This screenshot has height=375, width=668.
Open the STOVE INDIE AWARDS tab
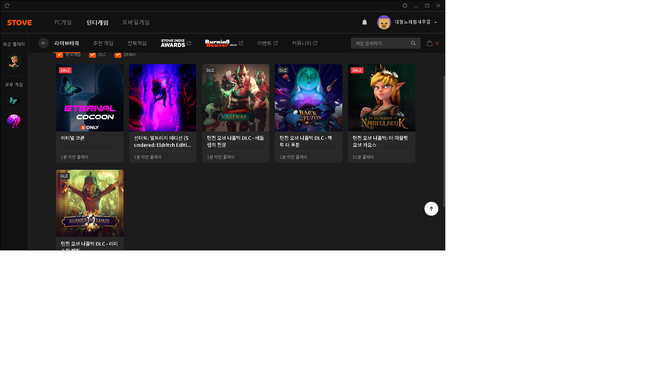click(x=176, y=43)
